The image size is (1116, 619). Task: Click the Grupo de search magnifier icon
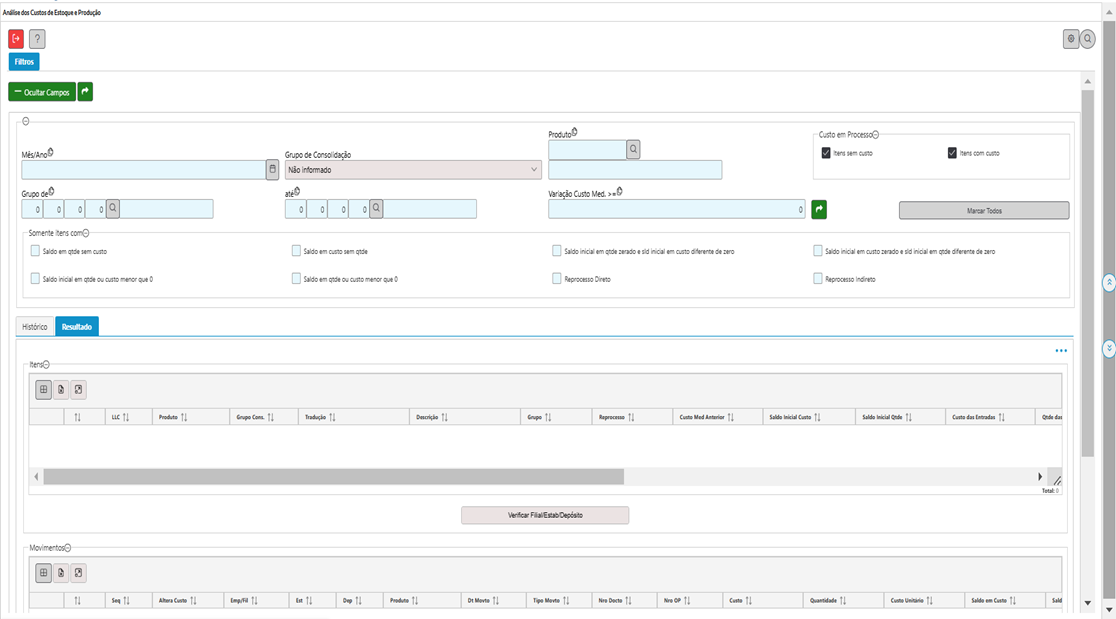coord(113,209)
